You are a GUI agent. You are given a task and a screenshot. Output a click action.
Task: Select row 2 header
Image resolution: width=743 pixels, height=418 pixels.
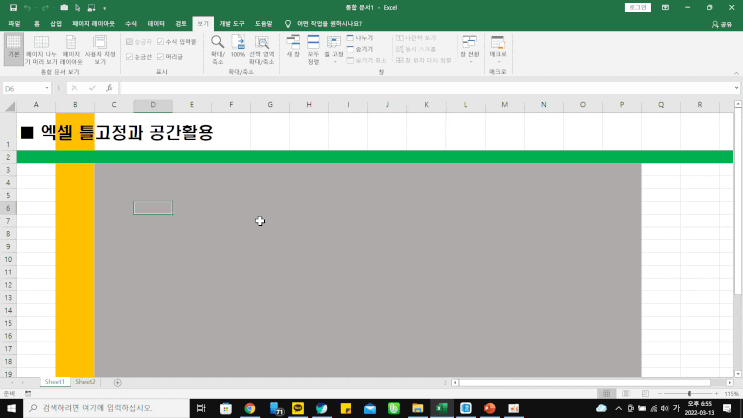(x=8, y=157)
